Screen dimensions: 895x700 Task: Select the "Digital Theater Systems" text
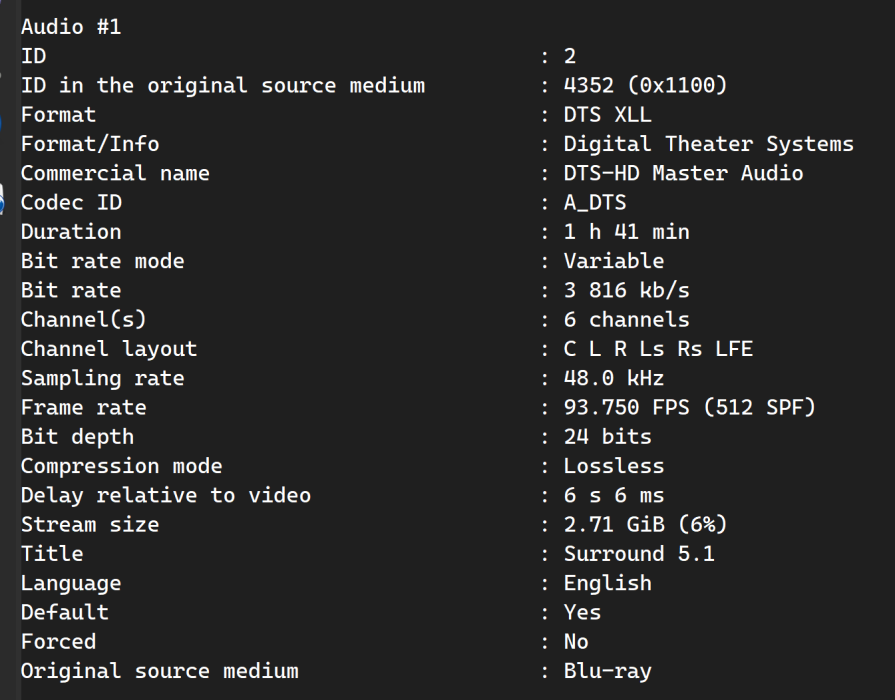click(x=708, y=144)
